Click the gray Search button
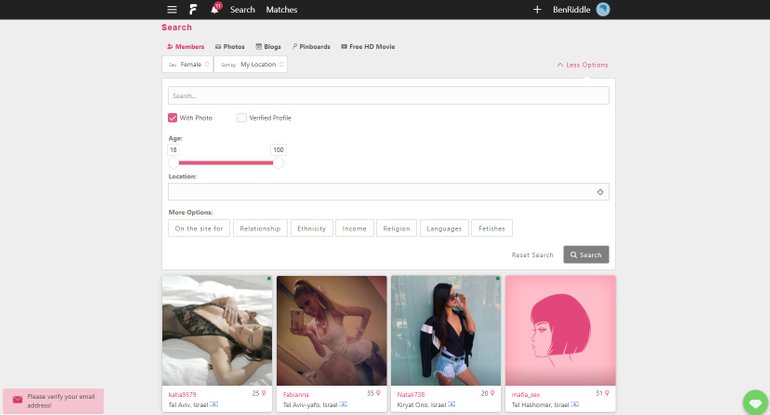Screen dimensions: 770x415 click(x=586, y=255)
